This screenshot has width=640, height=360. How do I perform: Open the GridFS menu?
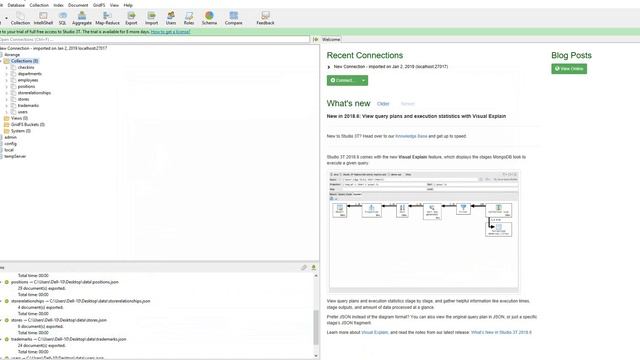[x=99, y=5]
